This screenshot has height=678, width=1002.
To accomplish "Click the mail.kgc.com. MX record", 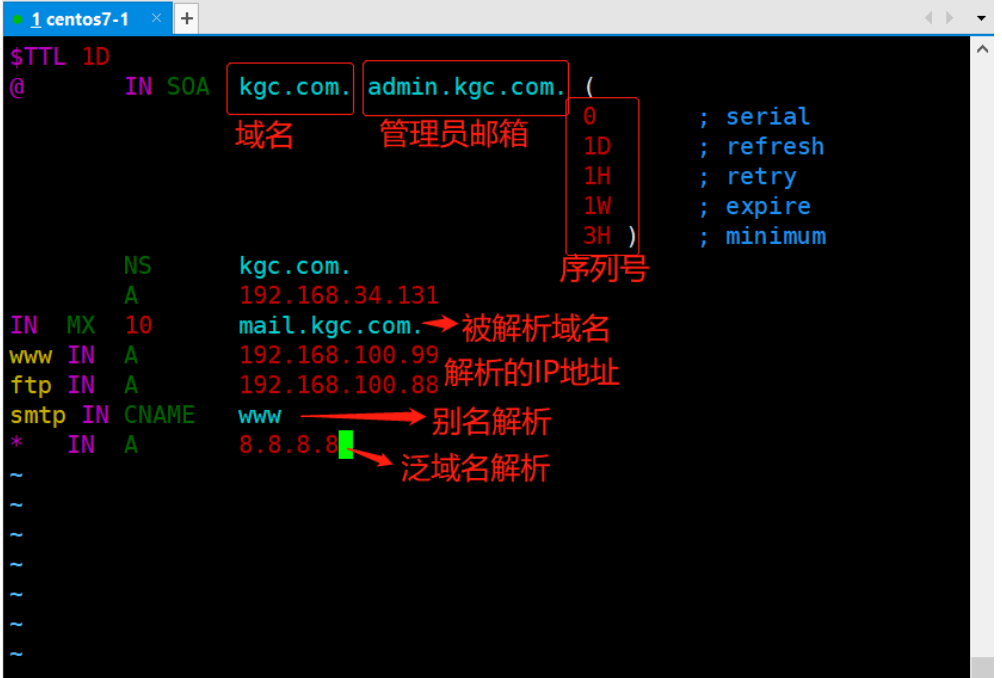I will tap(330, 326).
